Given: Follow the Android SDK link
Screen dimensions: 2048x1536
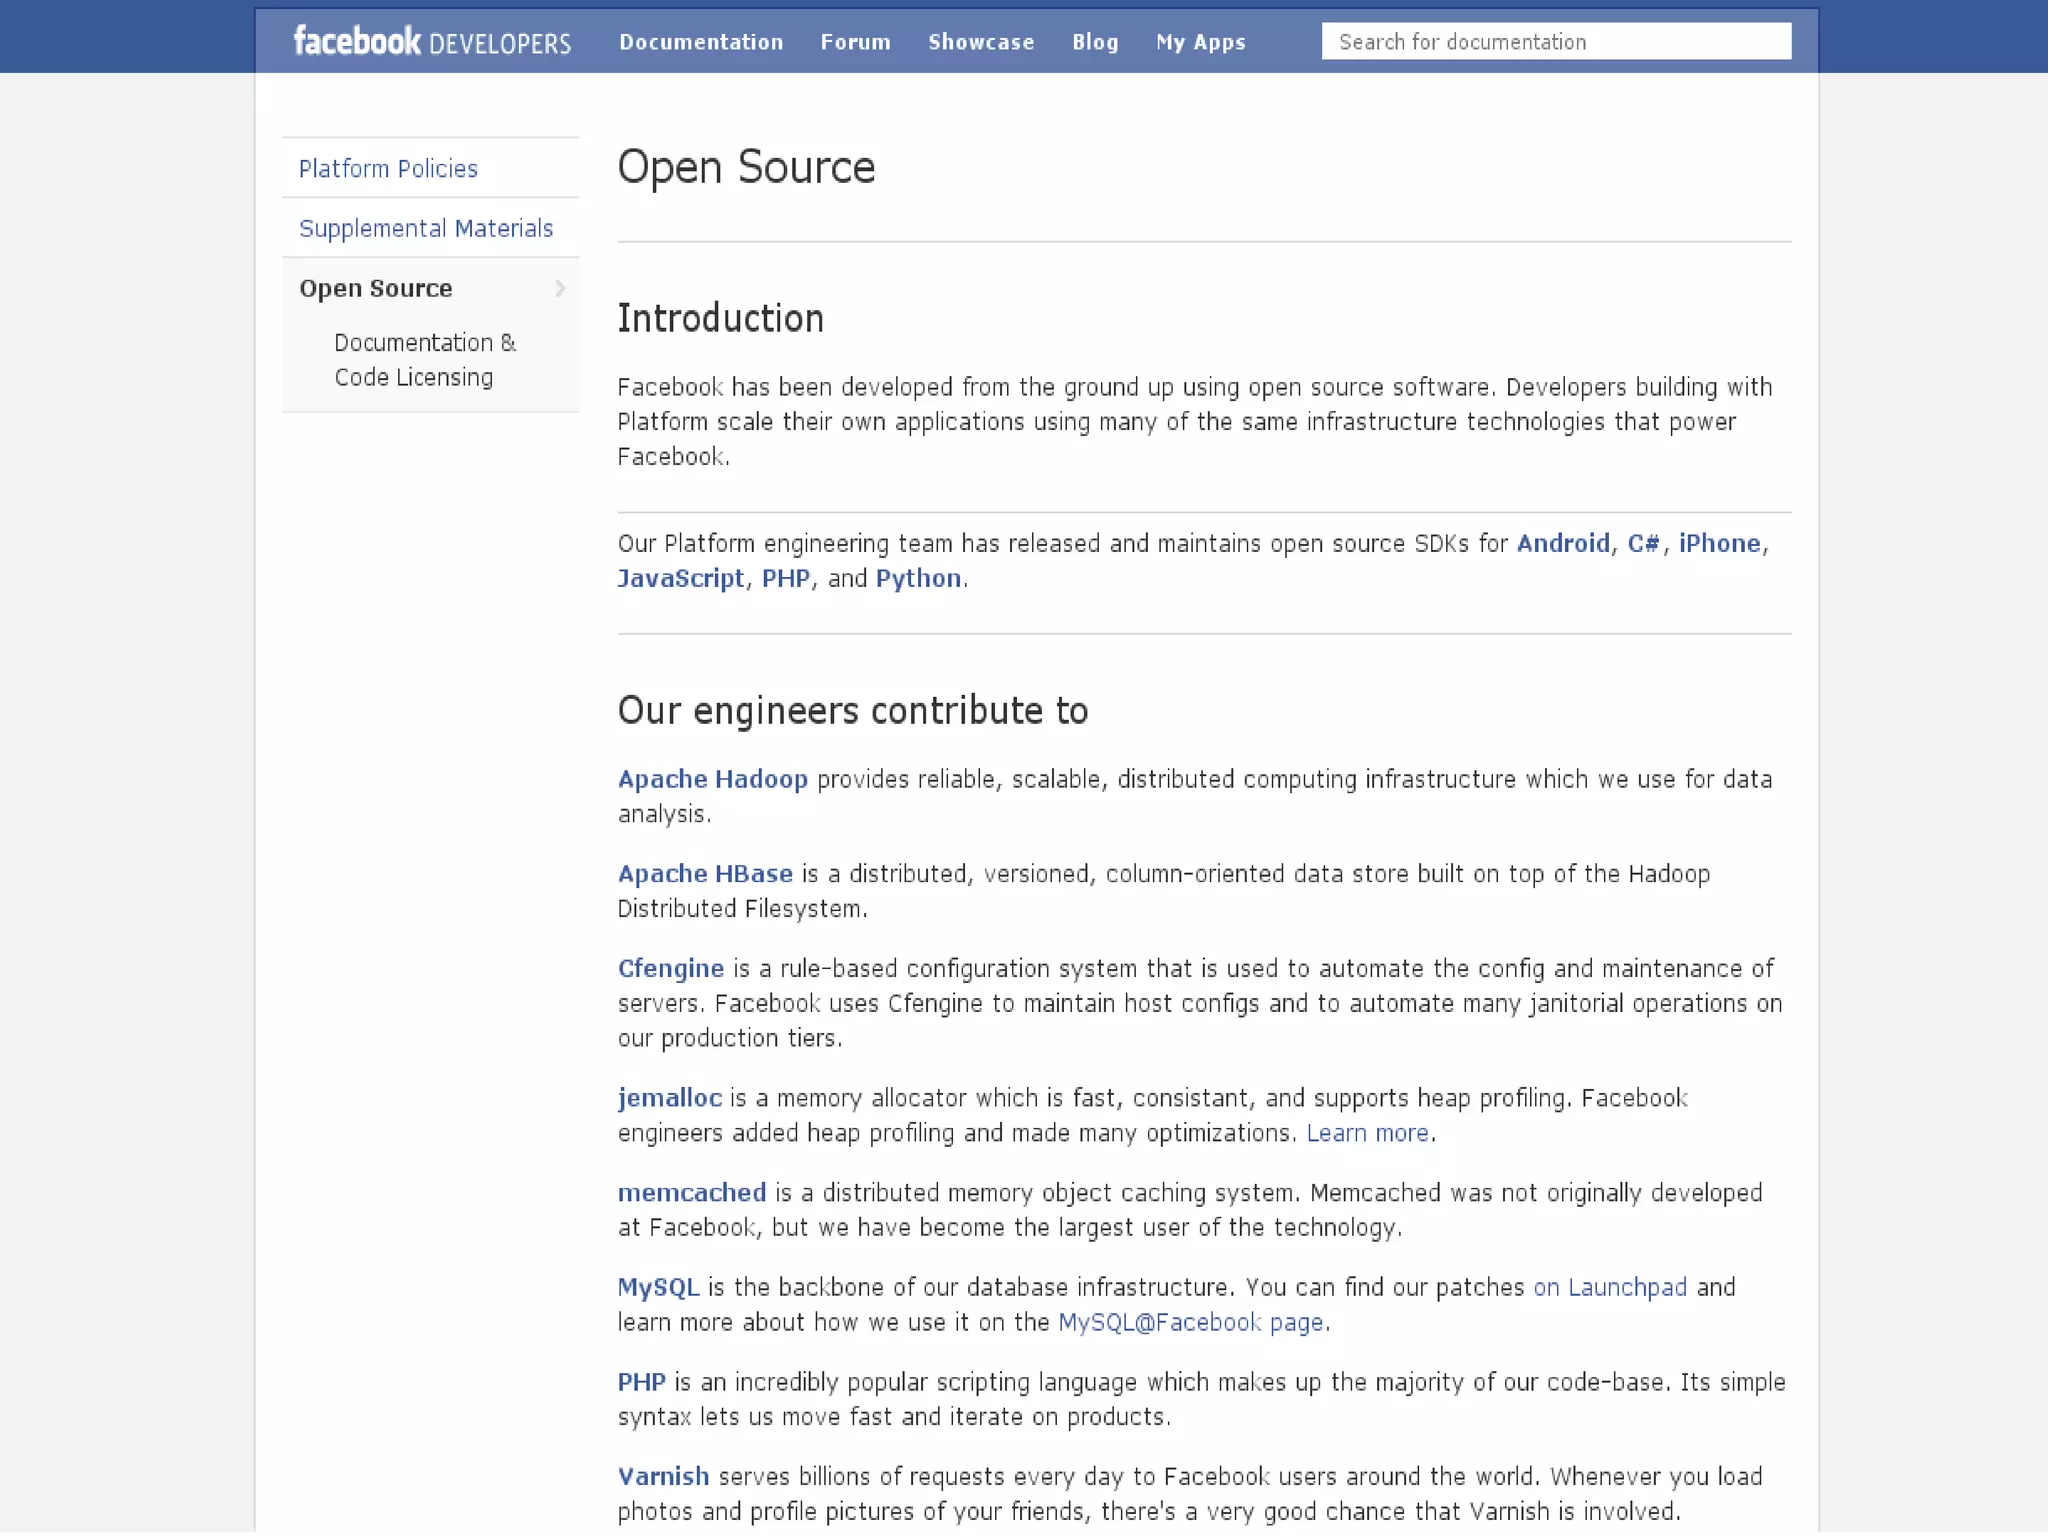Looking at the screenshot, I should tap(1563, 544).
